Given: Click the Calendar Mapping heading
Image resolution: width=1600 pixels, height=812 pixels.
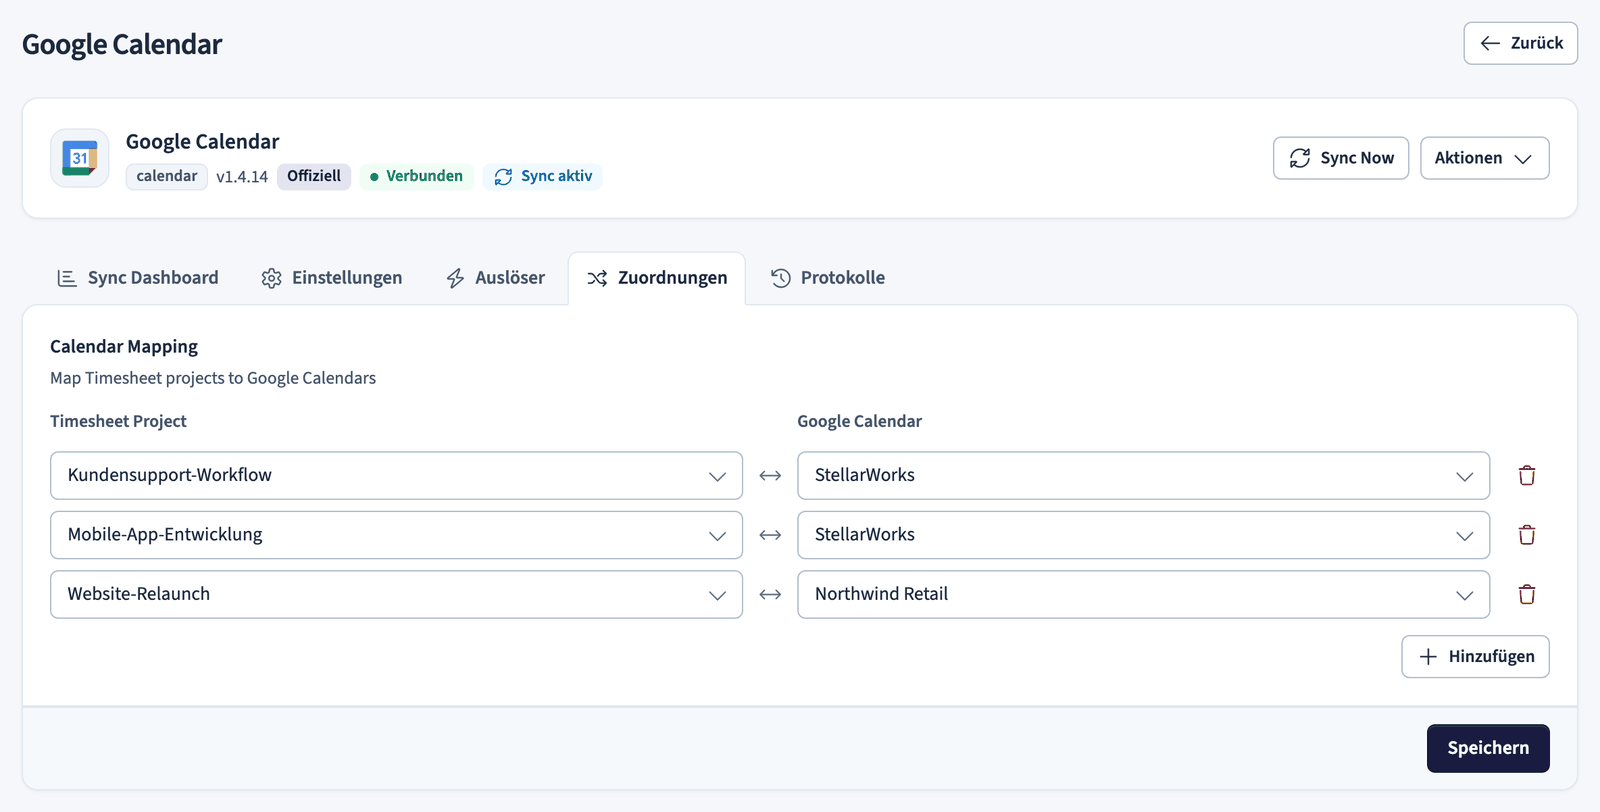Looking at the screenshot, I should (124, 347).
